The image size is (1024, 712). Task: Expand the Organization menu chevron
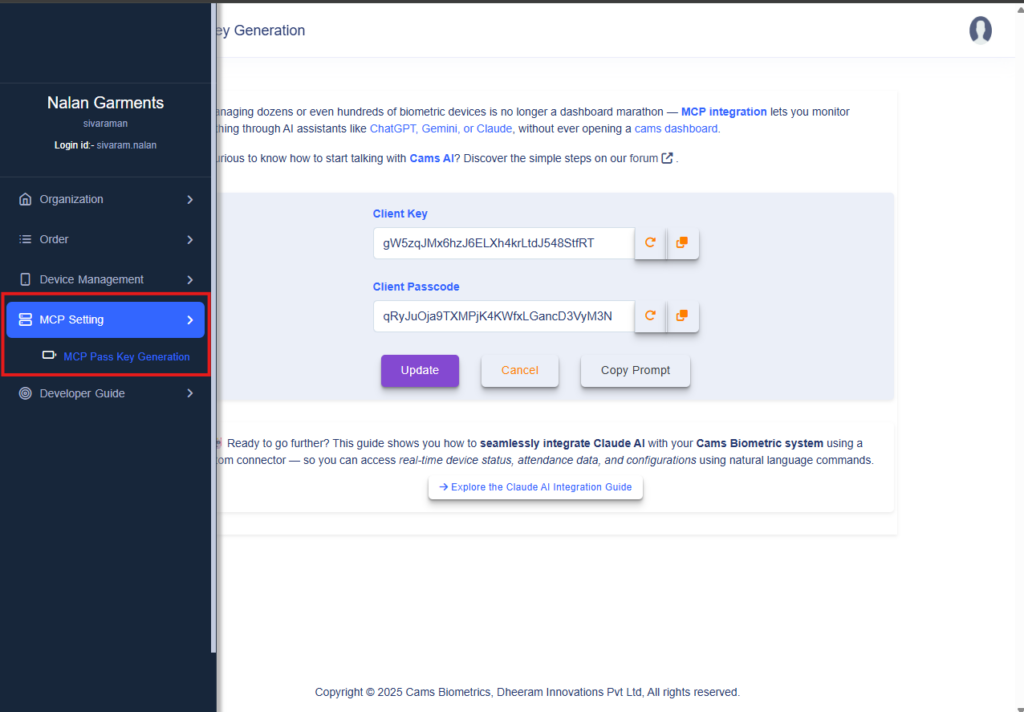(x=190, y=200)
